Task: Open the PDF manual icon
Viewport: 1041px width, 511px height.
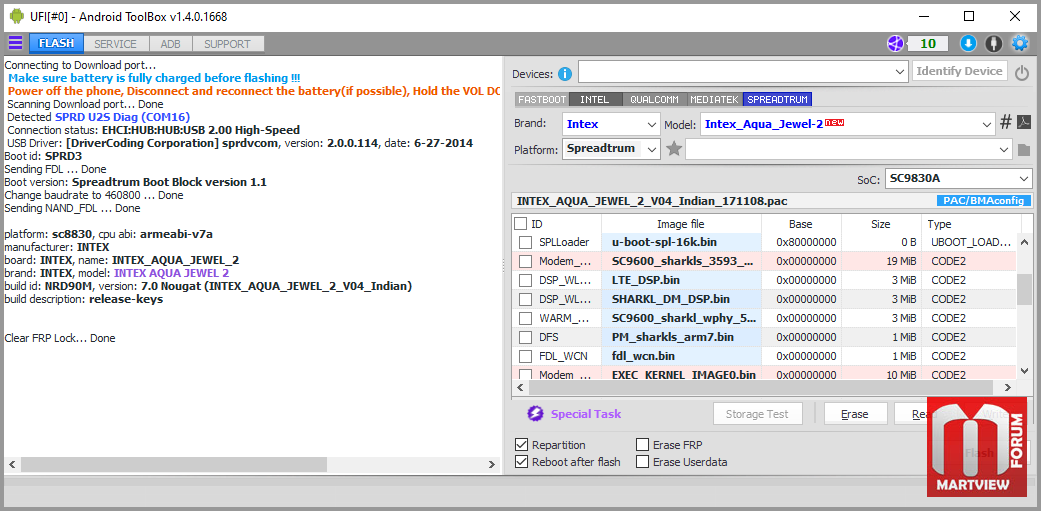Action: (x=1024, y=123)
